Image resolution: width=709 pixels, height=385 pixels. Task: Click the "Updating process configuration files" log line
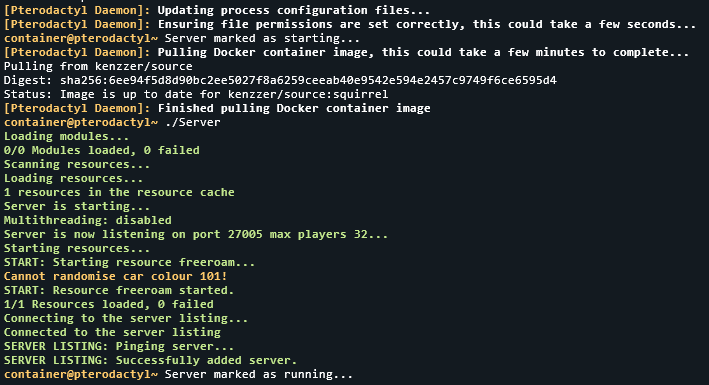tap(217, 10)
